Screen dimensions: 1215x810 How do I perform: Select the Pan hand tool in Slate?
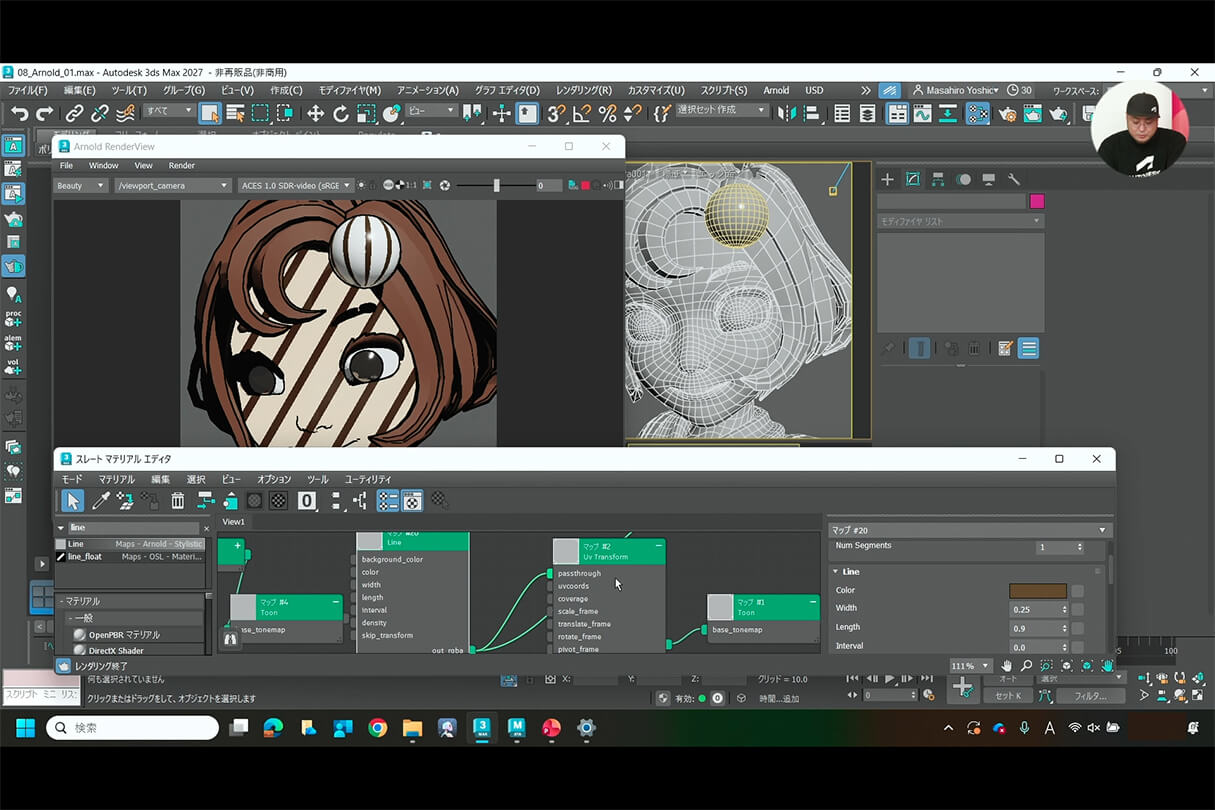pos(1007,665)
